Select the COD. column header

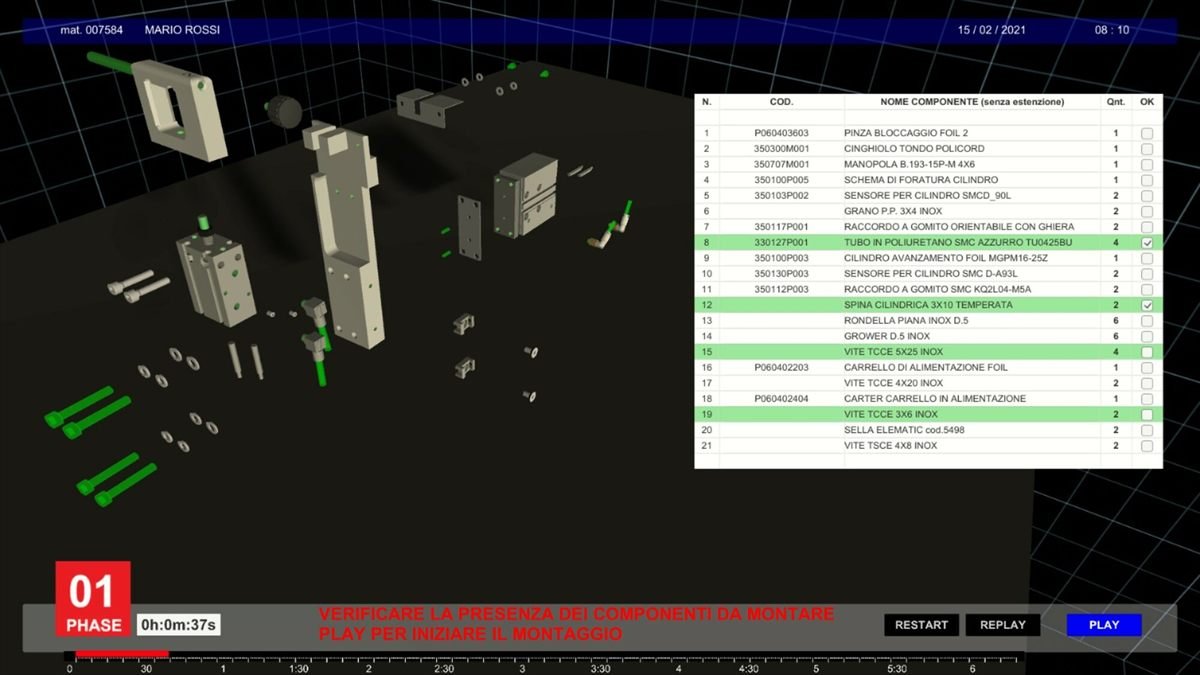click(x=781, y=102)
